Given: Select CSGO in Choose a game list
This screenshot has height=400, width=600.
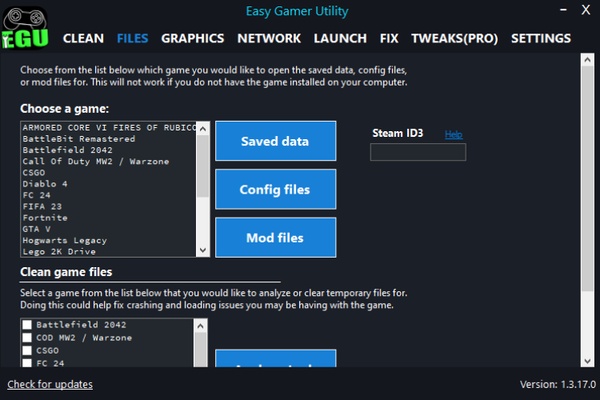Looking at the screenshot, I should tap(109, 173).
